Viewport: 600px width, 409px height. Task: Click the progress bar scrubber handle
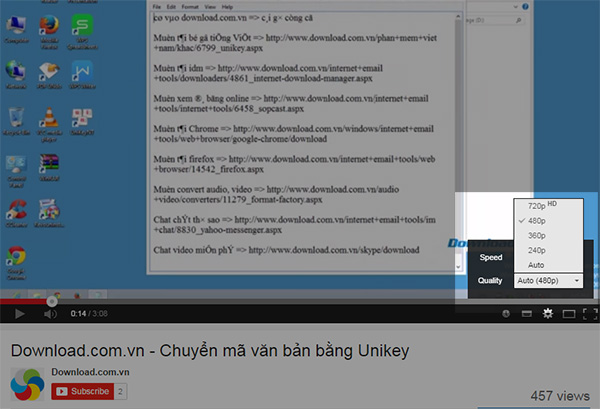pos(52,301)
